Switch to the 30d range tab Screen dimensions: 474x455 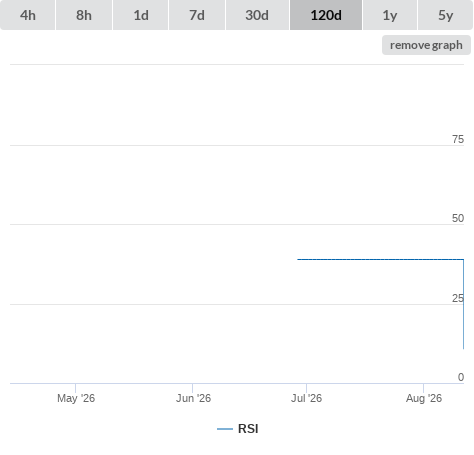[257, 15]
